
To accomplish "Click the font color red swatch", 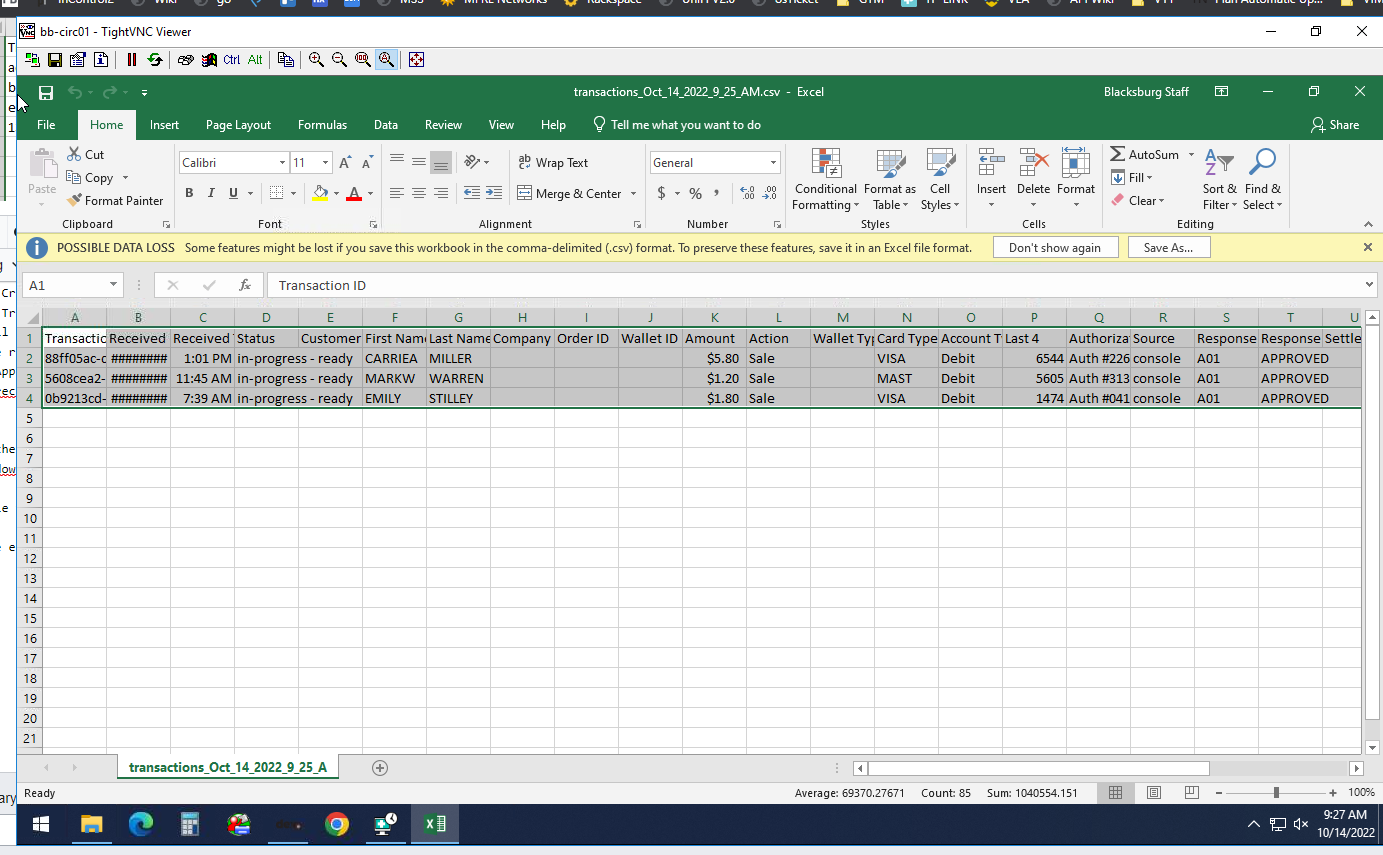I will pos(353,193).
